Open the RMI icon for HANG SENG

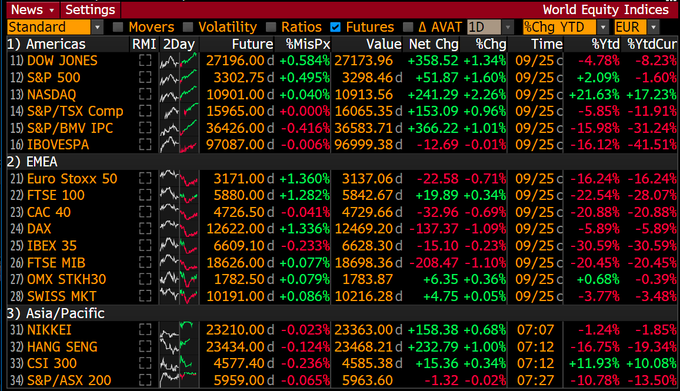click(x=145, y=347)
